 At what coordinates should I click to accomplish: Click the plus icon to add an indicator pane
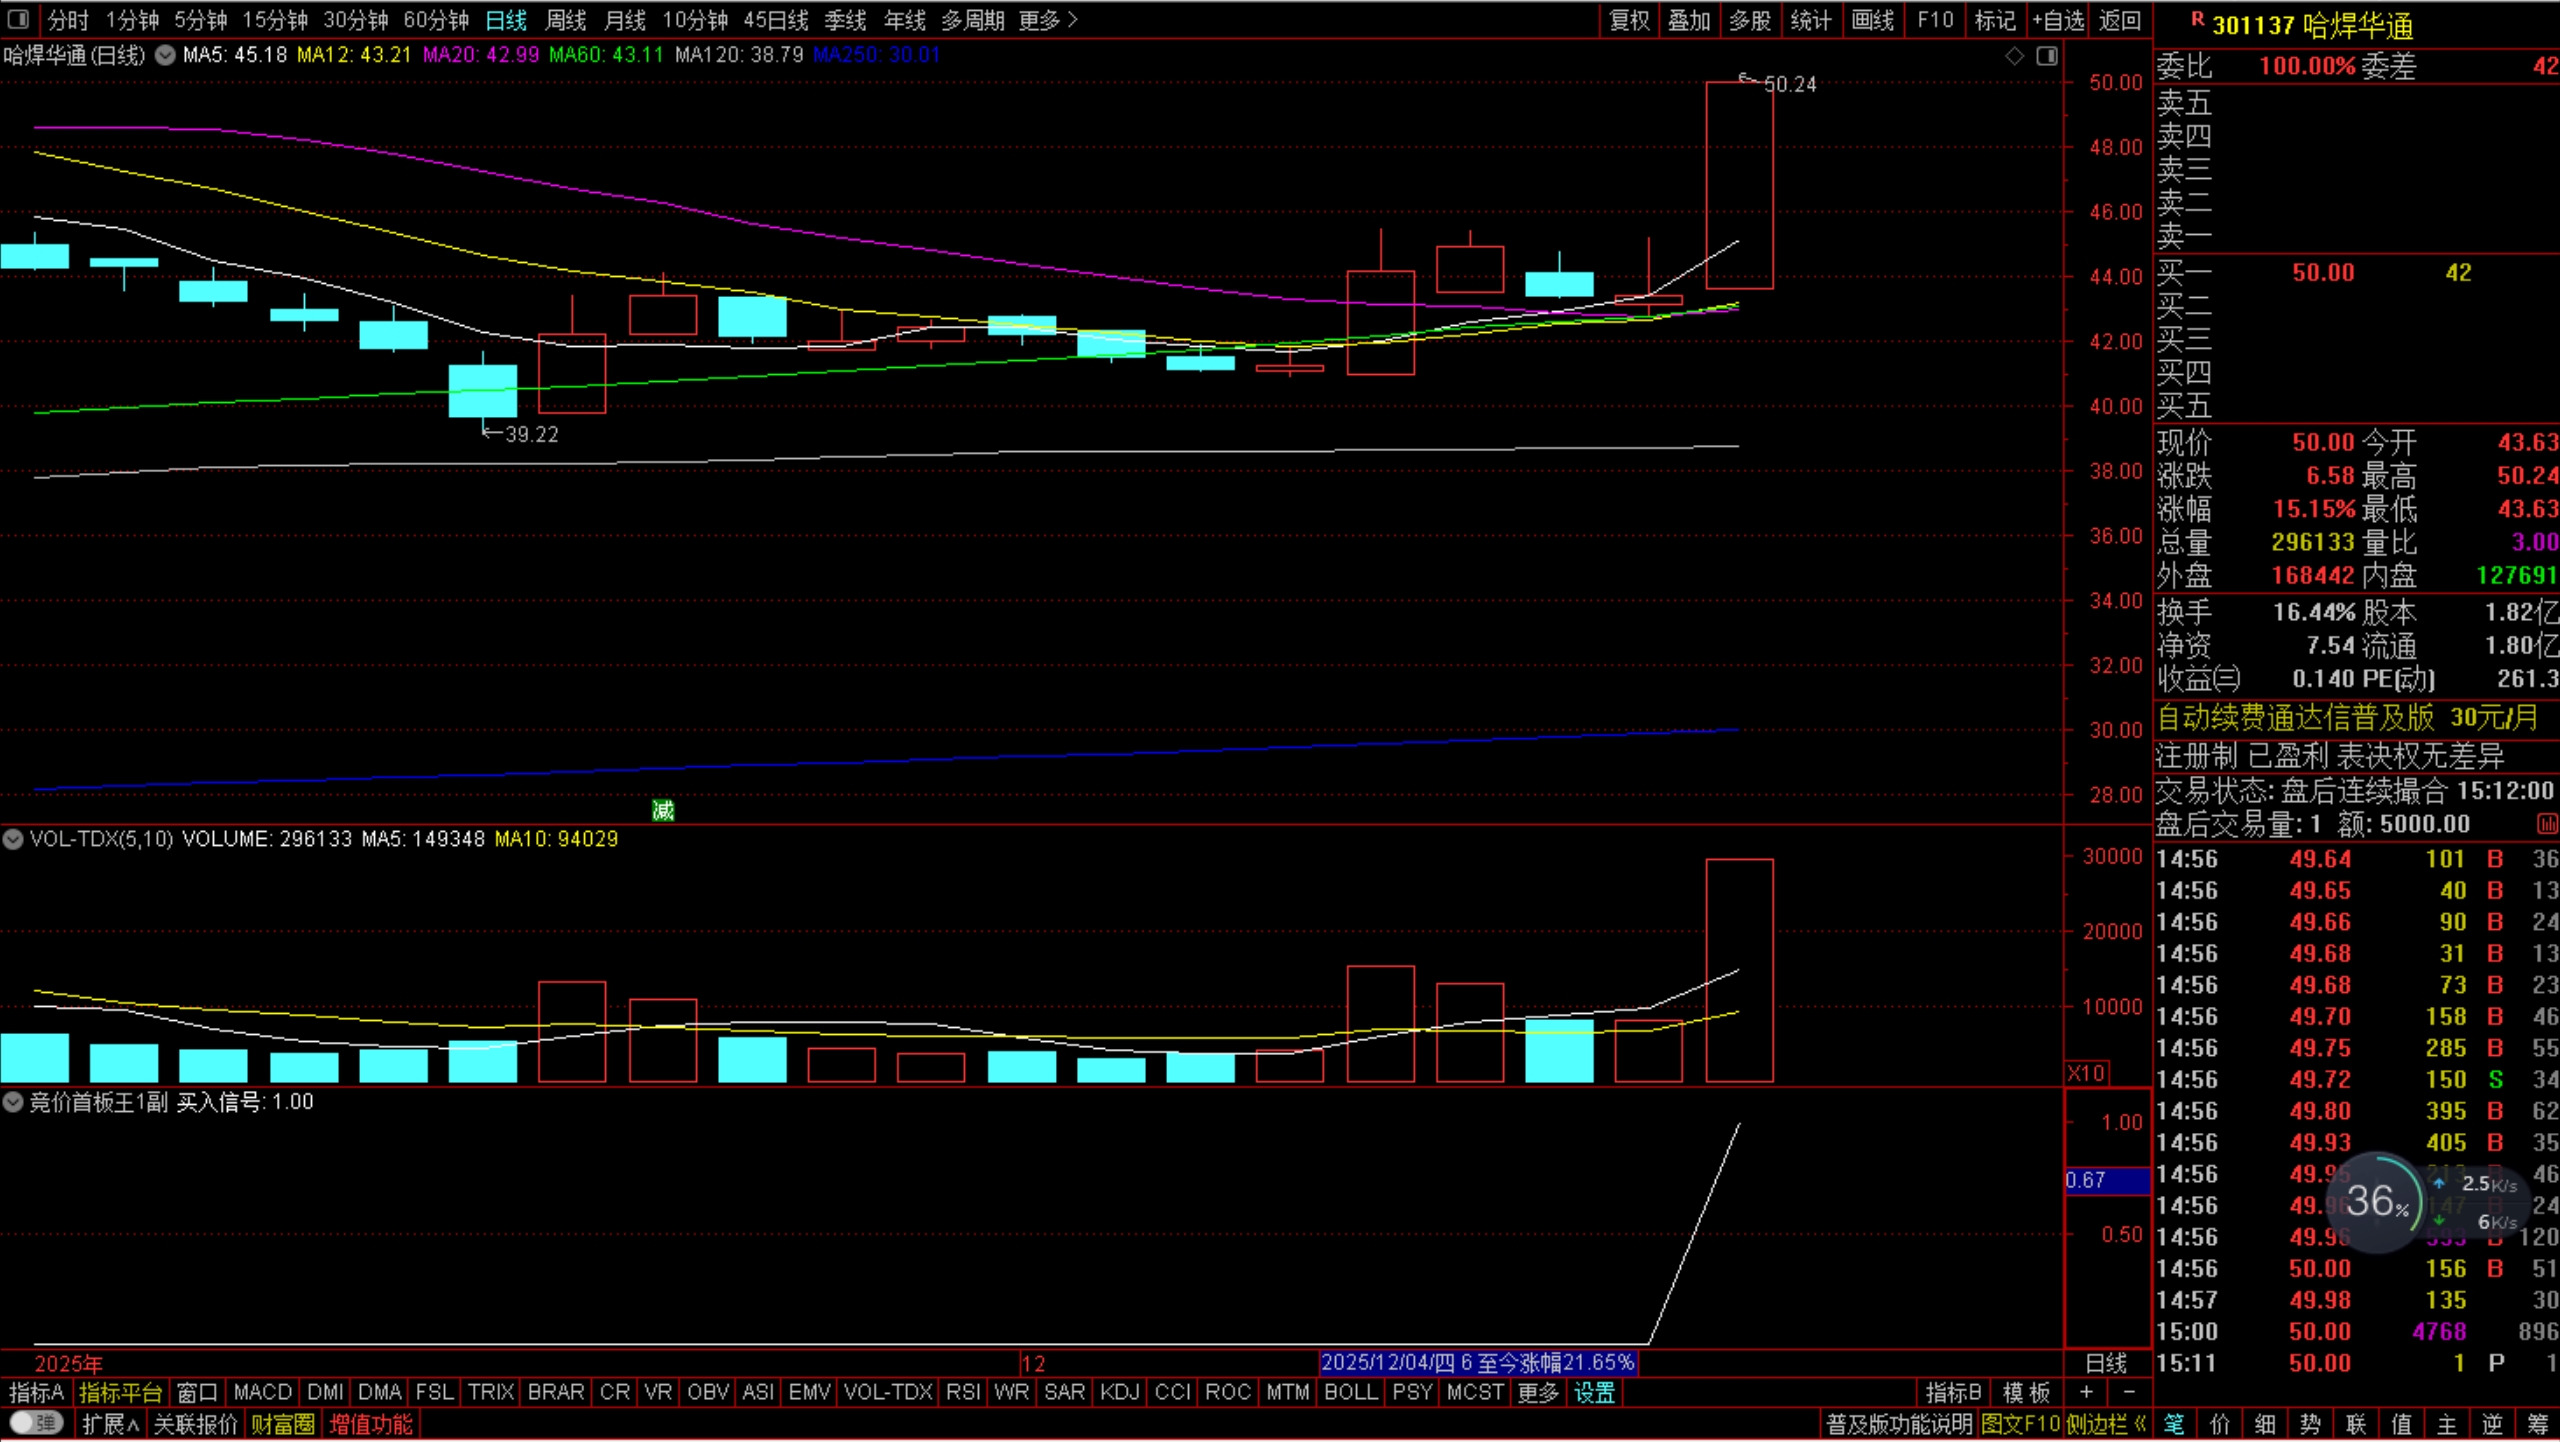click(2086, 1392)
